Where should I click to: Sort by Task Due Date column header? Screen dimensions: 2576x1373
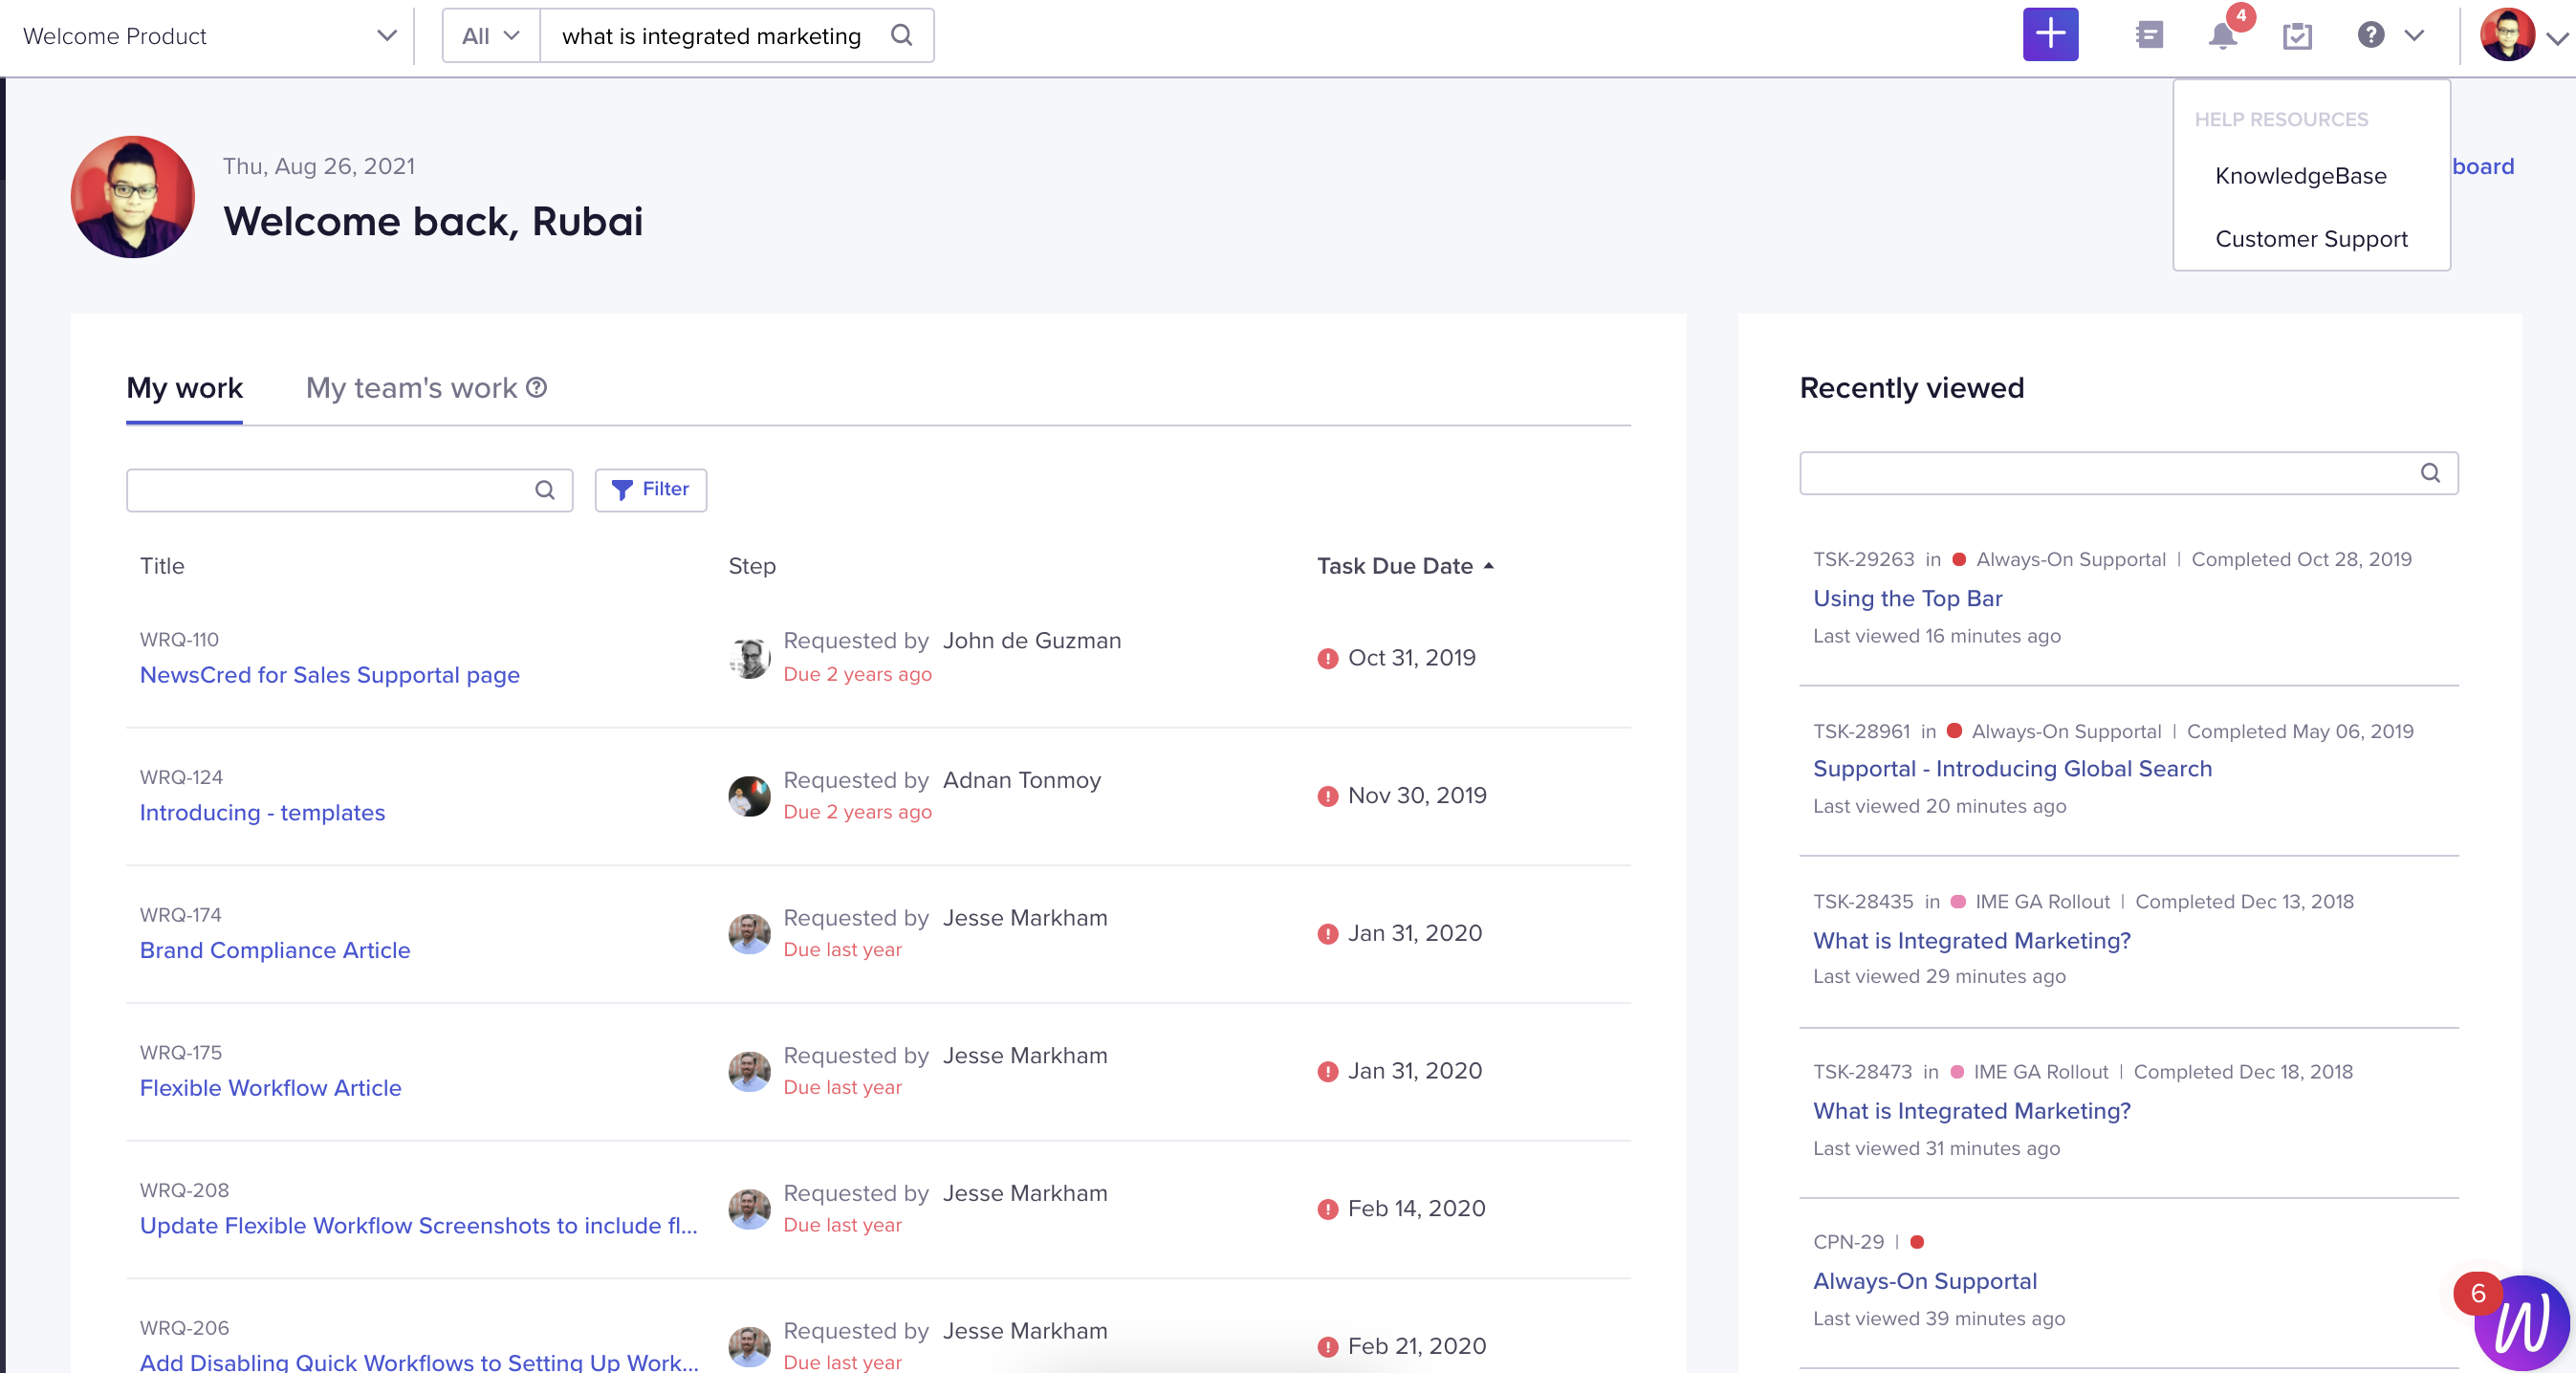[x=1405, y=566]
